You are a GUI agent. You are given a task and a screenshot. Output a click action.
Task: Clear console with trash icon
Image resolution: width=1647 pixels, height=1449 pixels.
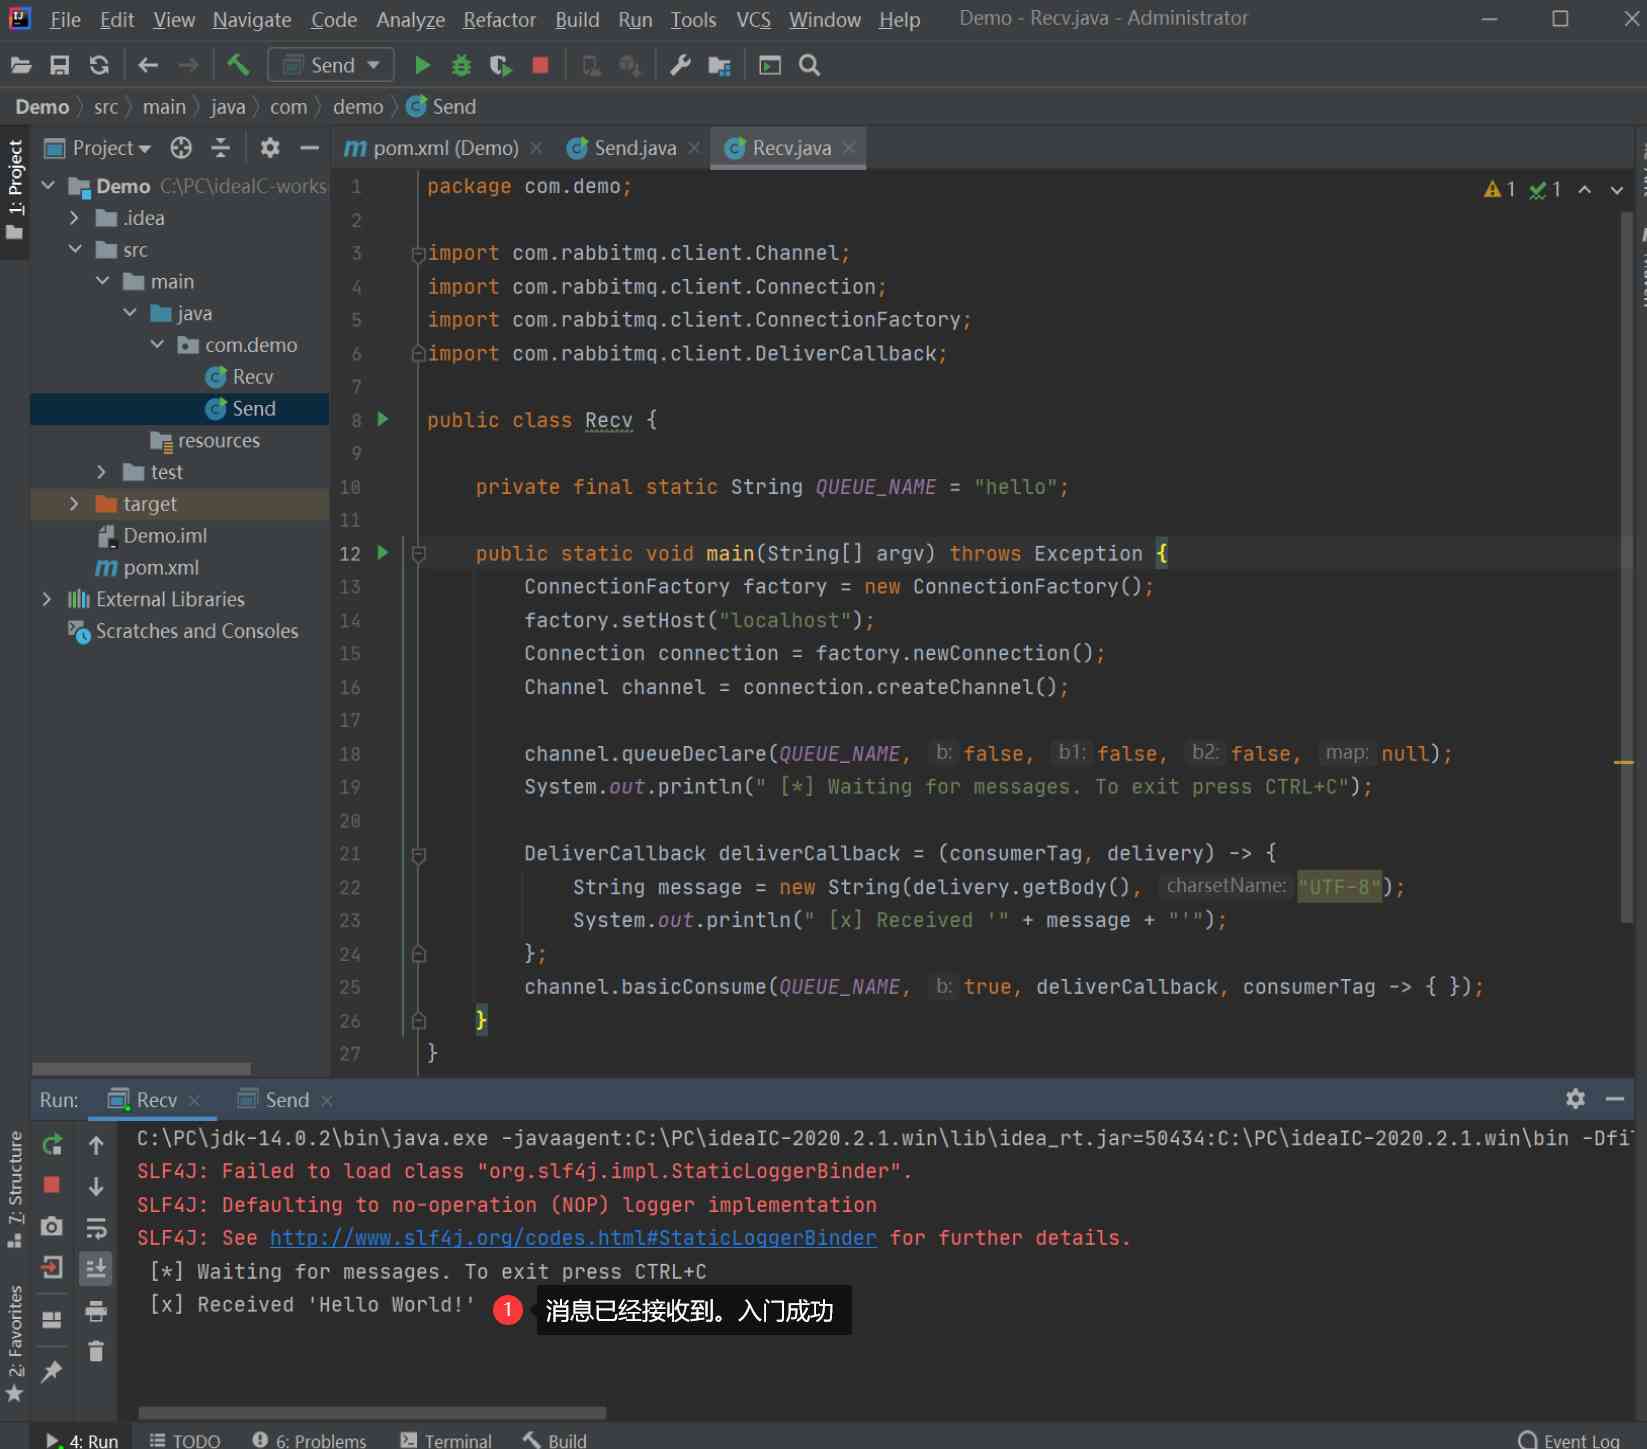(96, 1351)
